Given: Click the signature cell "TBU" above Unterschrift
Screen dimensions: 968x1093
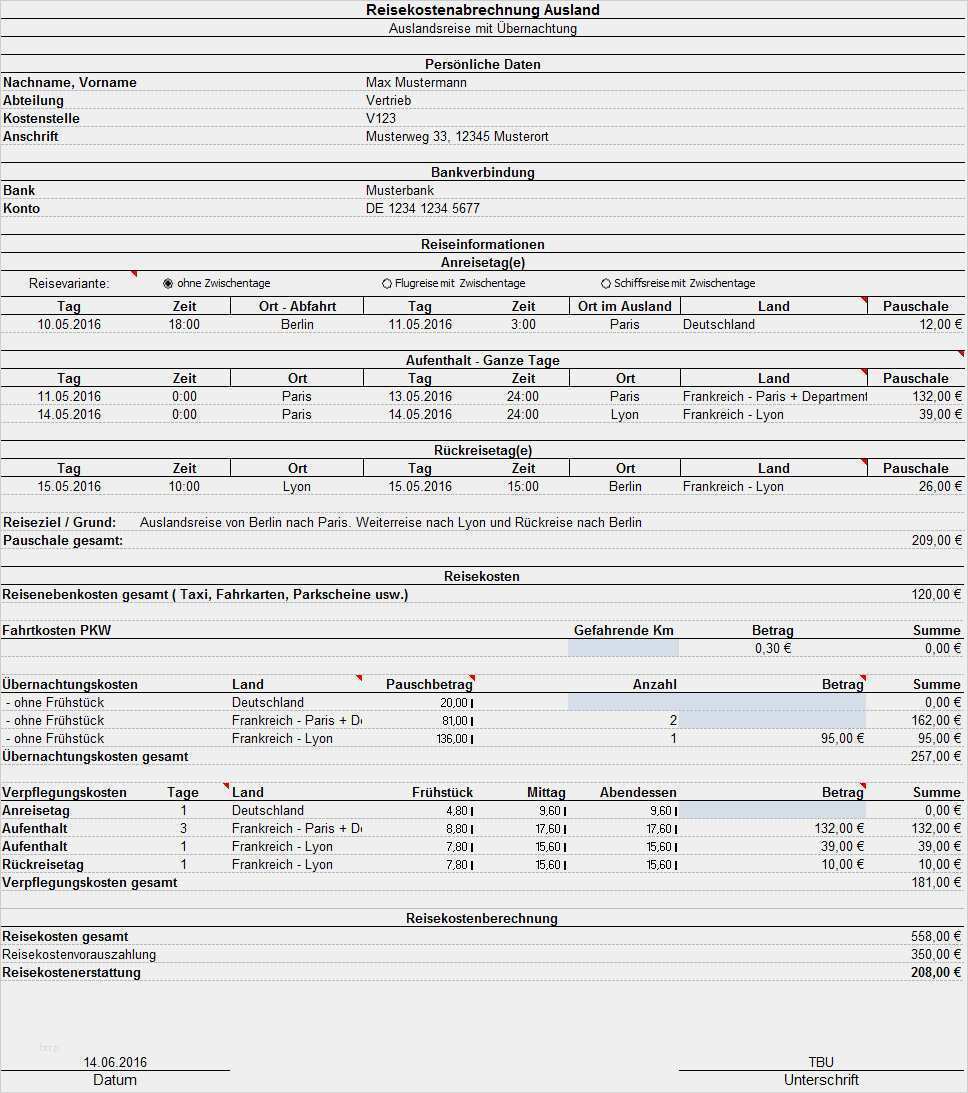Looking at the screenshot, I should click(821, 1062).
